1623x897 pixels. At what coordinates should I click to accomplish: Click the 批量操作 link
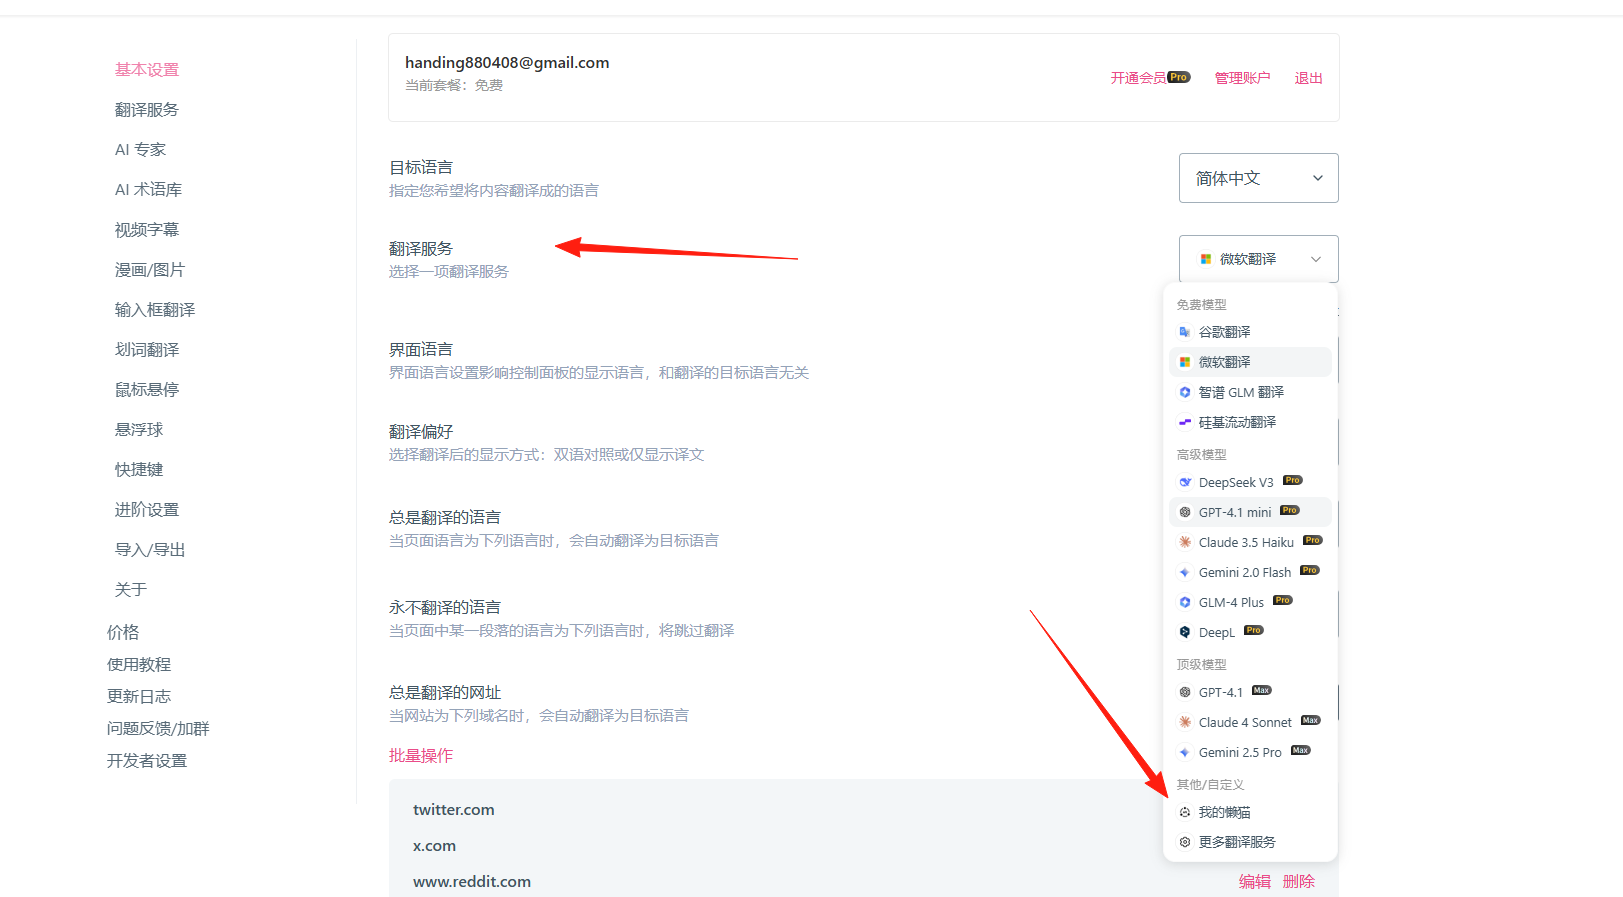[421, 756]
